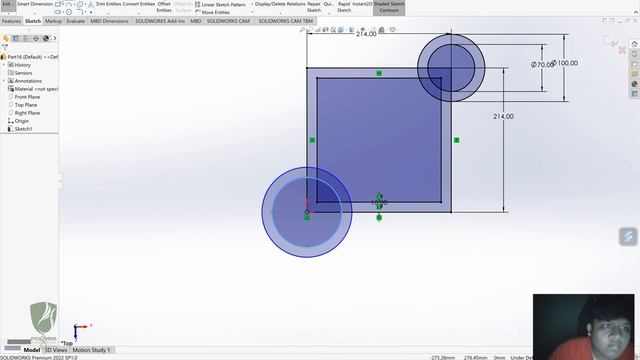The width and height of the screenshot is (640, 360).
Task: Click the Linear Sketch Pattern tool
Action: tap(221, 4)
